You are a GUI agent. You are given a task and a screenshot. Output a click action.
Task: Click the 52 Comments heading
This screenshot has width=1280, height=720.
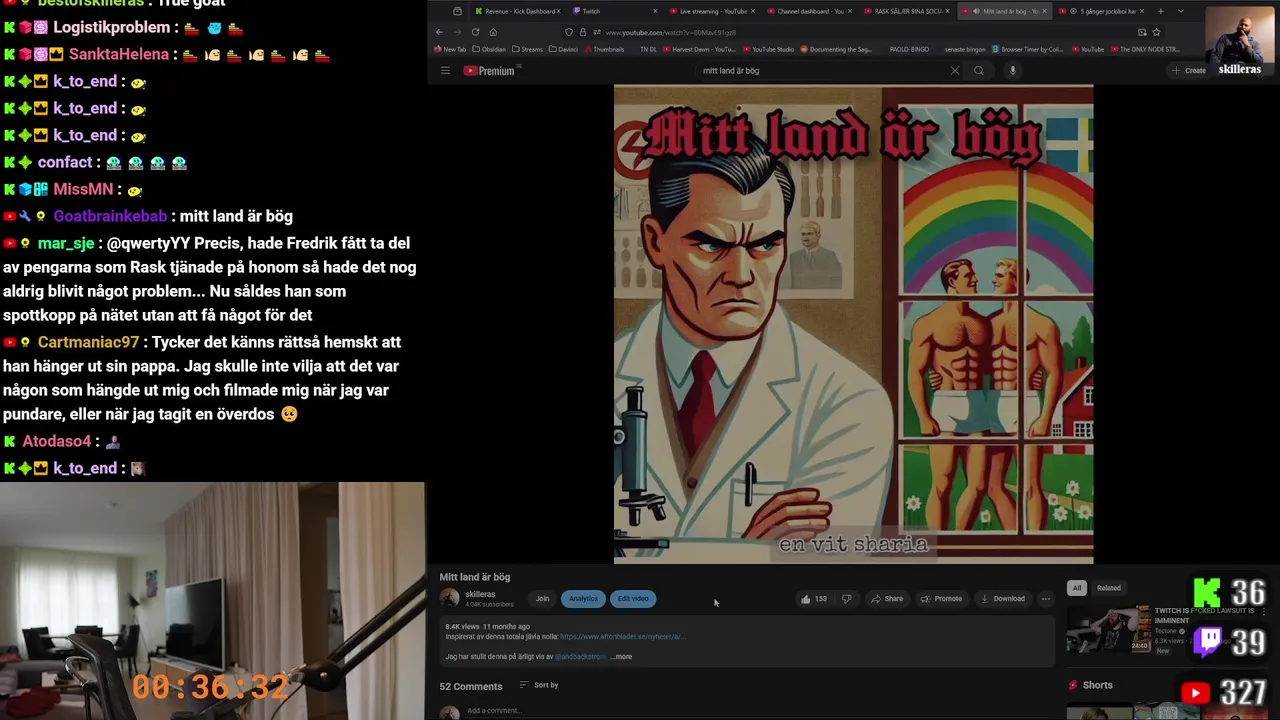coord(471,686)
